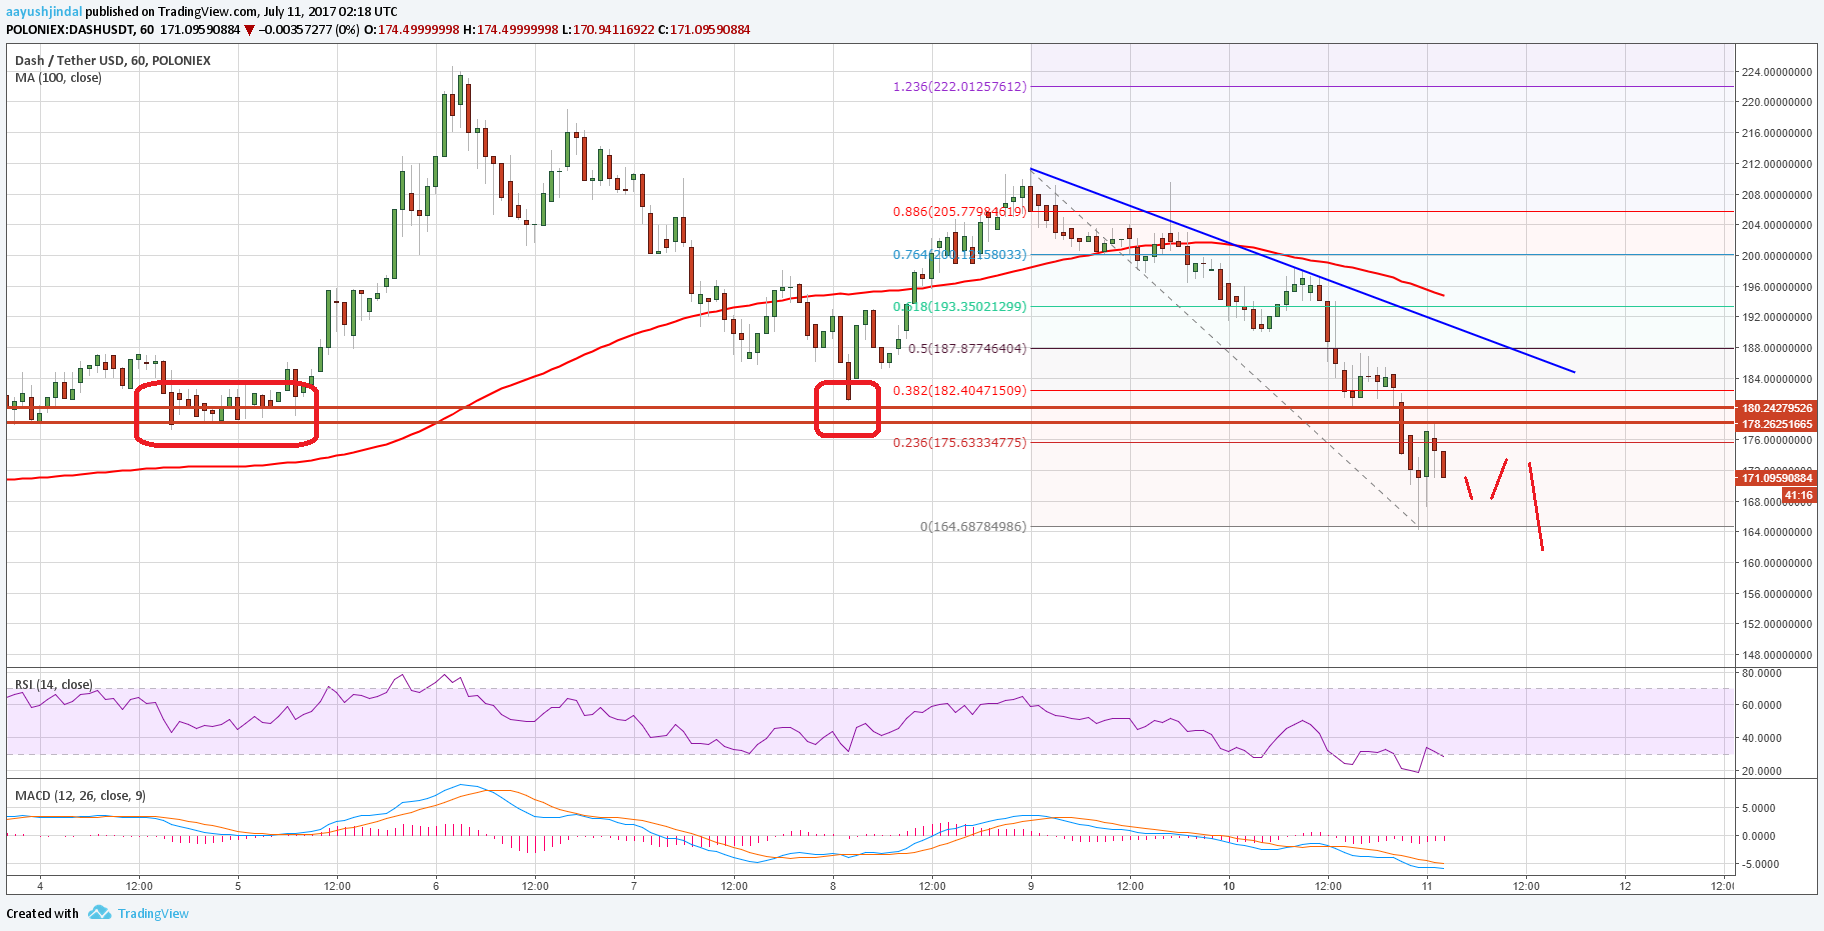Click the 0.5(187.87746404) Fibonacci level label
The width and height of the screenshot is (1824, 931).
(967, 349)
